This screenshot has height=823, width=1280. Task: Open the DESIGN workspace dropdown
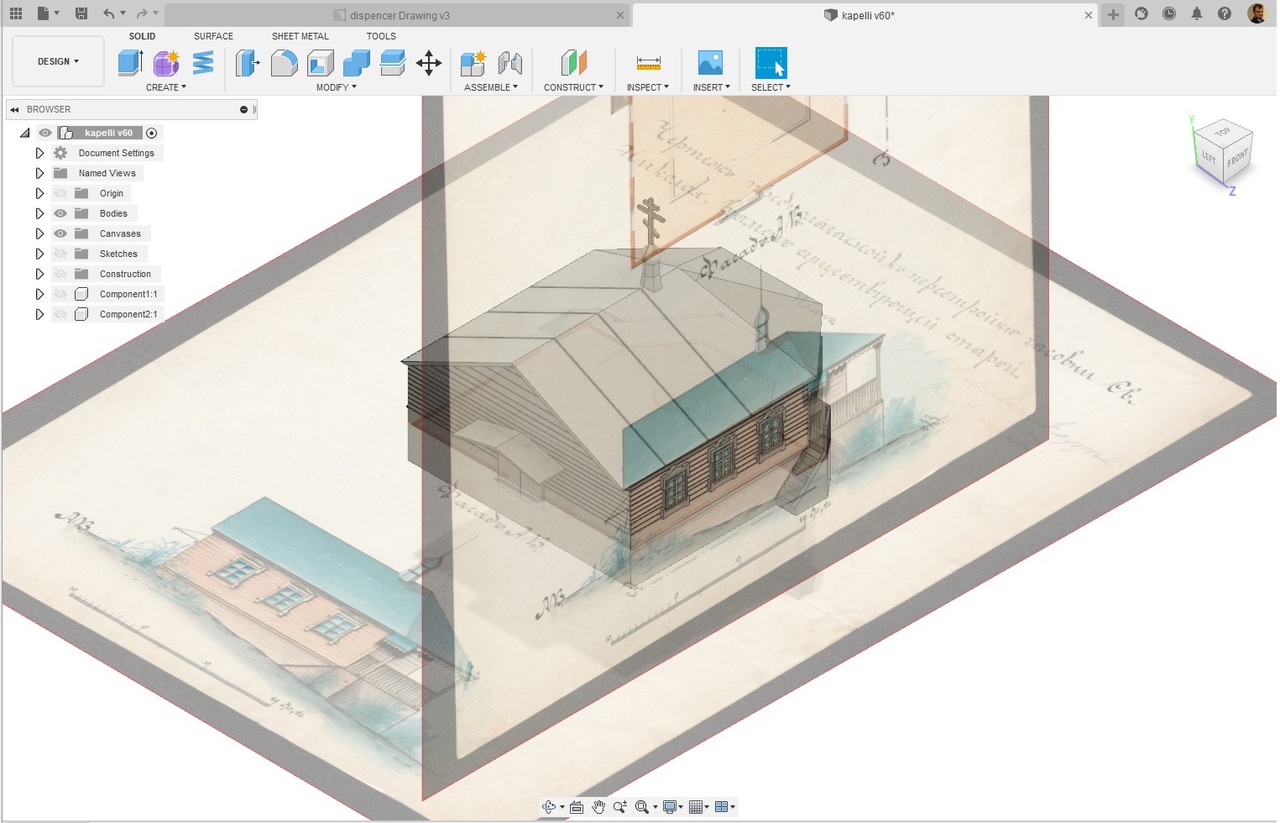tap(58, 61)
